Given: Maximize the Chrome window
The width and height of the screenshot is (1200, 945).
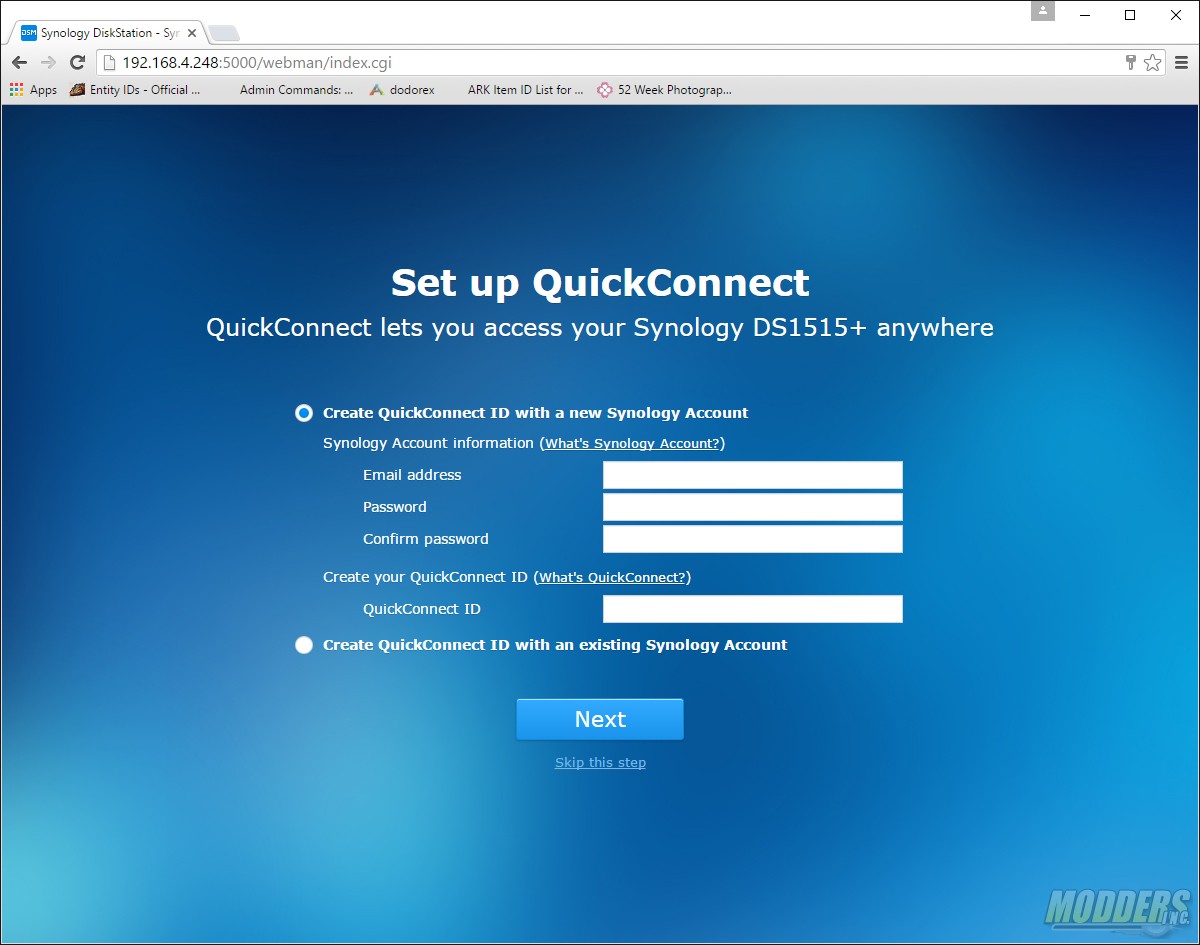Looking at the screenshot, I should pos(1130,15).
